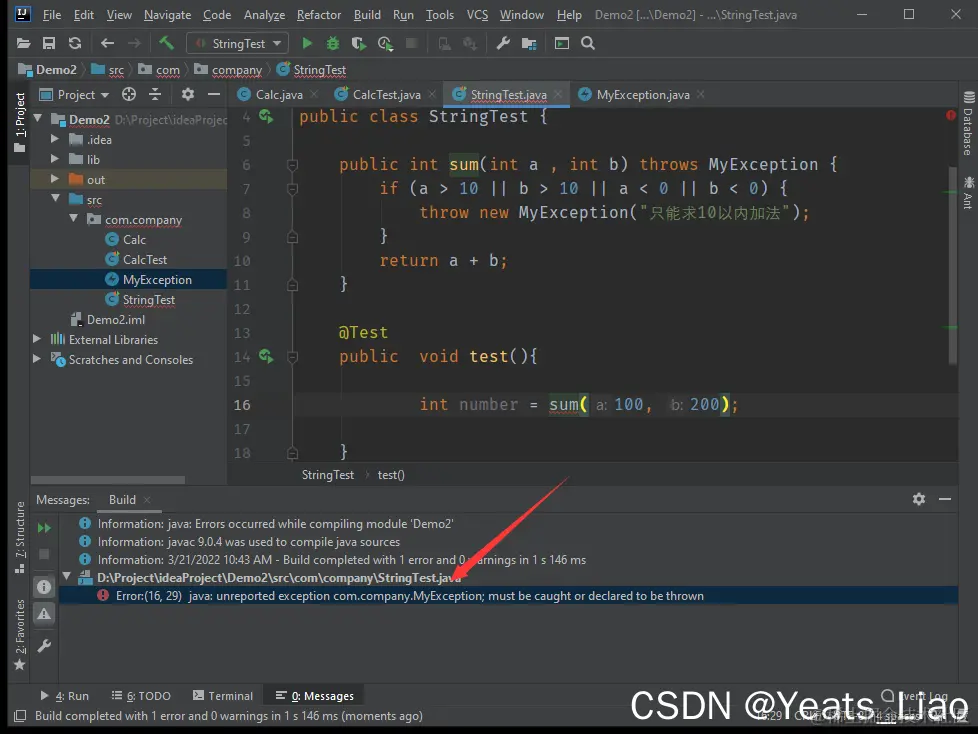
Task: Click run gutter icon beside class StringTest
Action: (x=266, y=116)
